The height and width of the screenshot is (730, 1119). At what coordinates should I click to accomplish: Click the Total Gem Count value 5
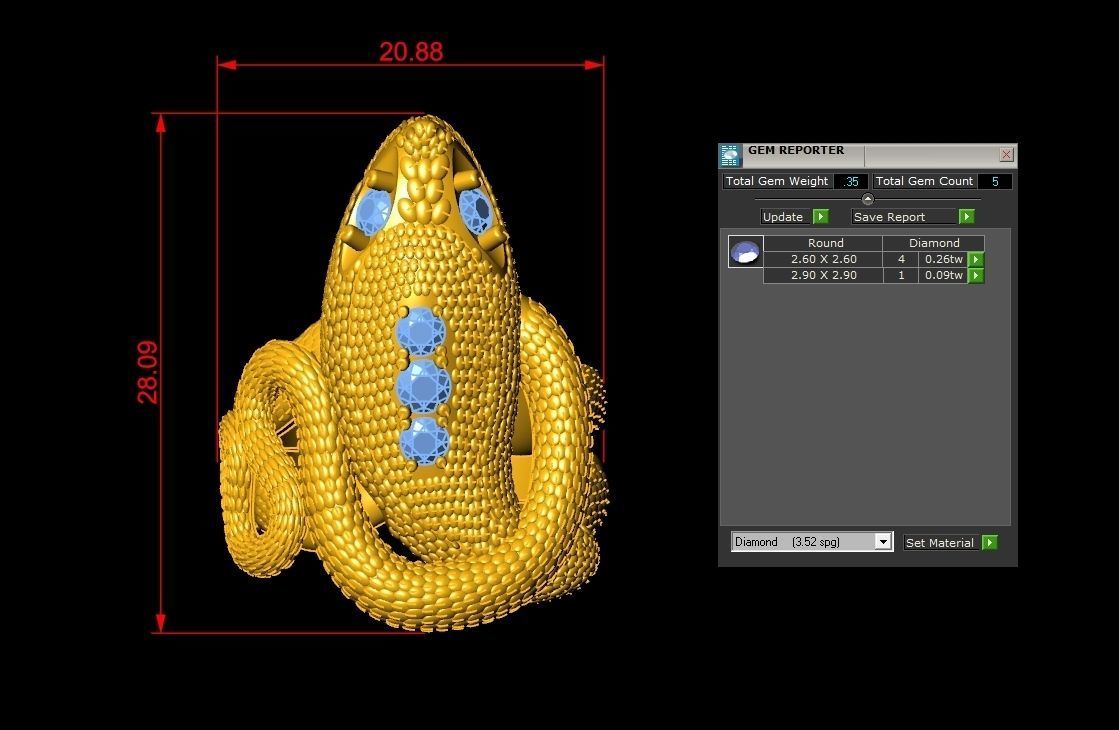click(x=995, y=181)
